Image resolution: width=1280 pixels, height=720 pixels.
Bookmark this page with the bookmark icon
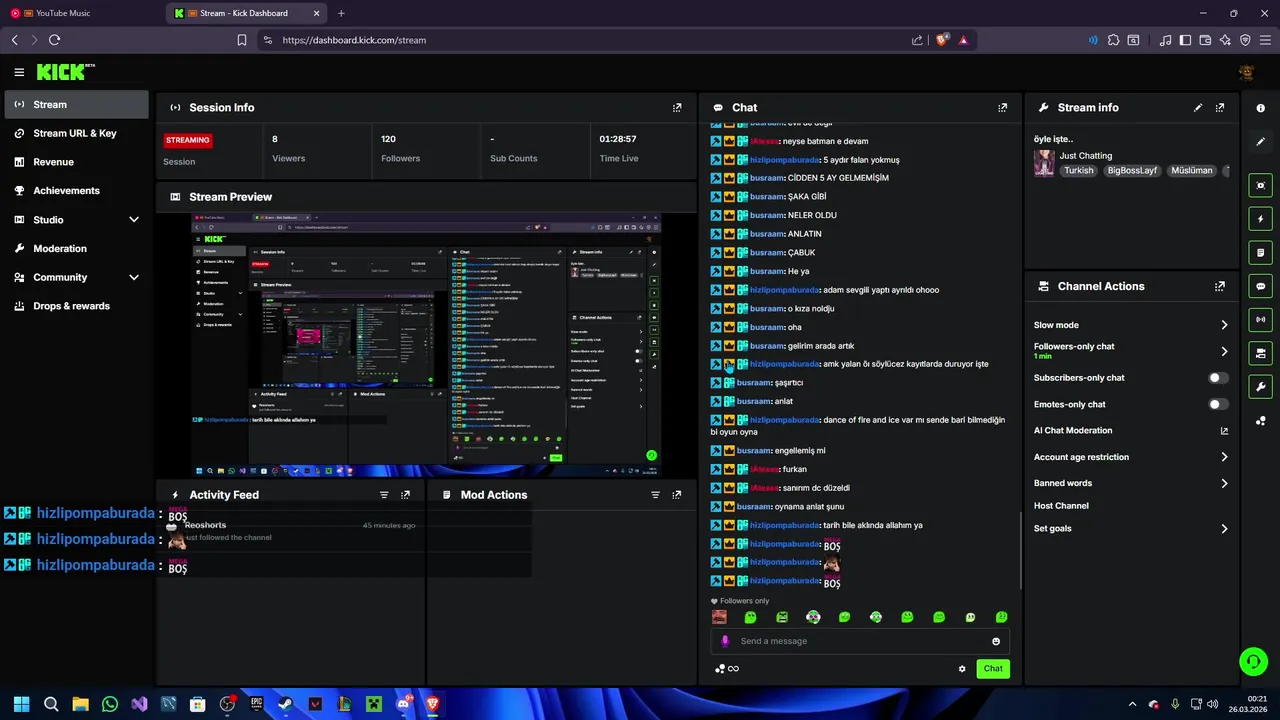242,40
